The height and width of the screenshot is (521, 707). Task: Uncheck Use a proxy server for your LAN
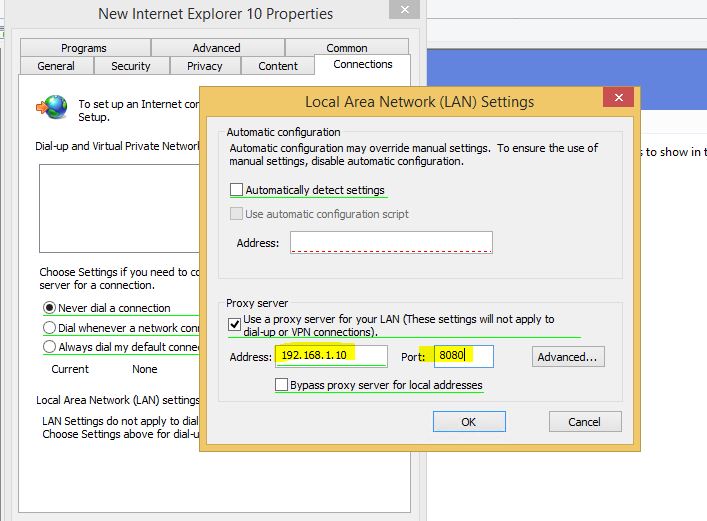point(234,325)
